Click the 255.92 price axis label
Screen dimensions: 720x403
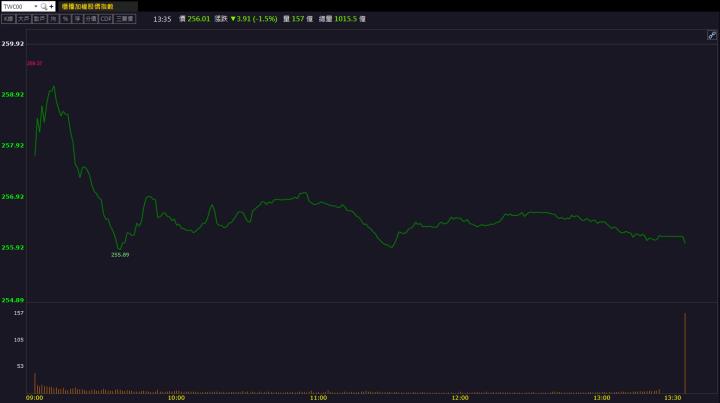point(12,247)
